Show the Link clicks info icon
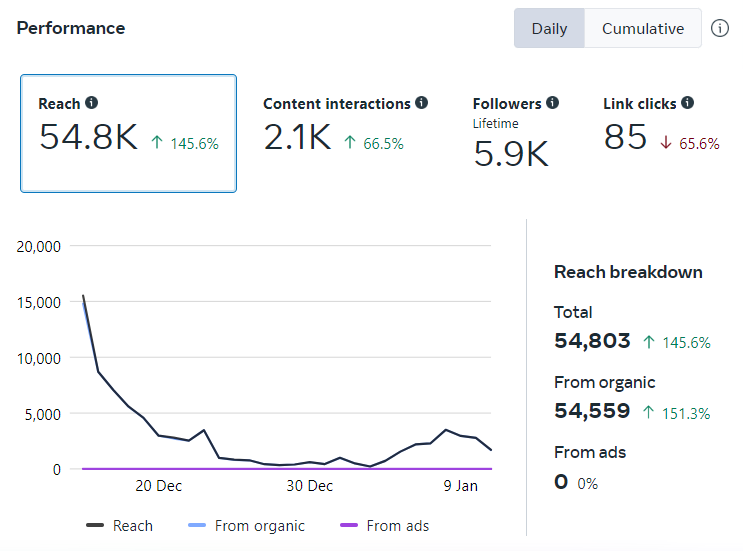The height and width of the screenshot is (551, 743). [687, 103]
